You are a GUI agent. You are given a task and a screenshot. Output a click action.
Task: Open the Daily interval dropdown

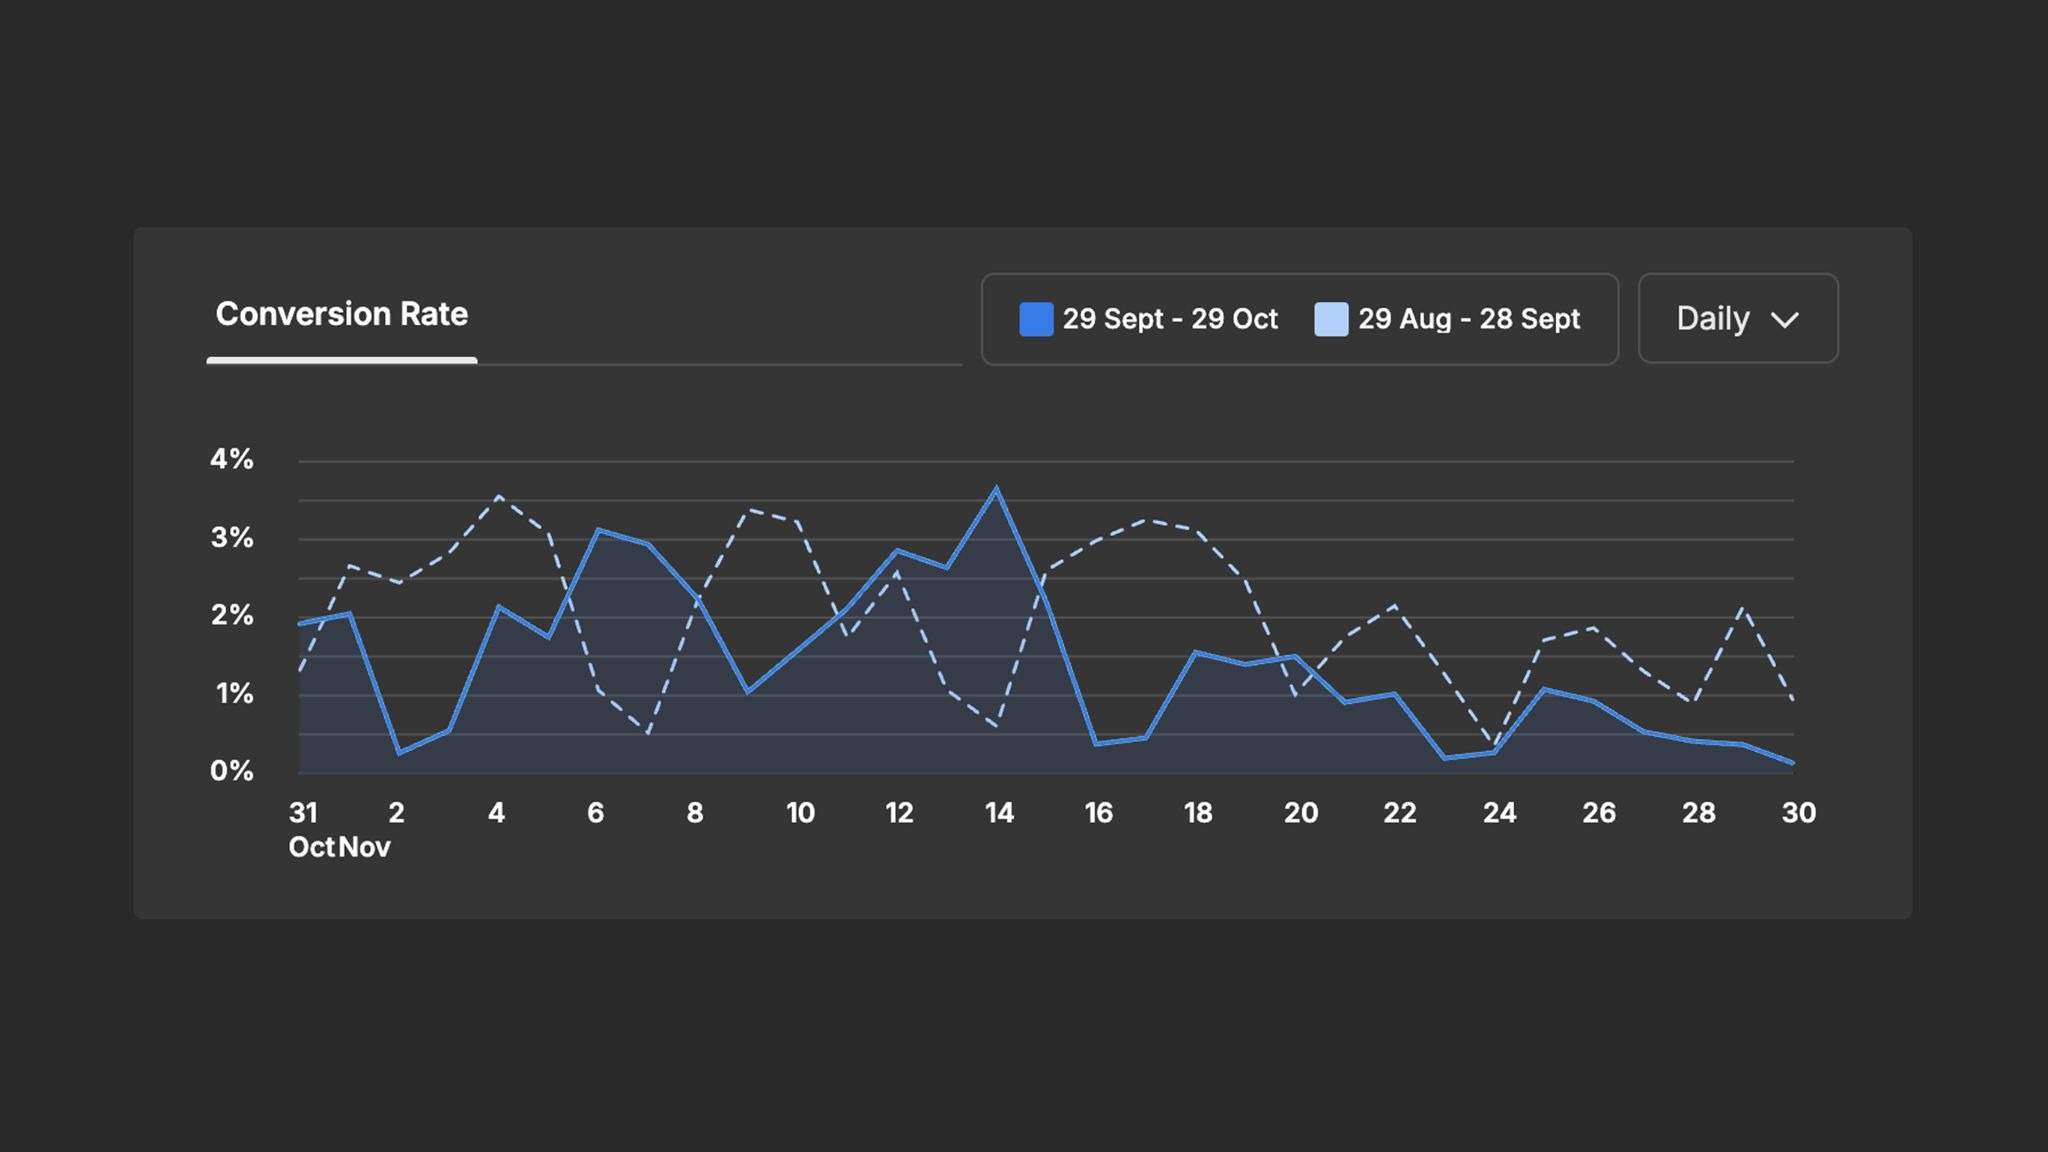click(1737, 319)
